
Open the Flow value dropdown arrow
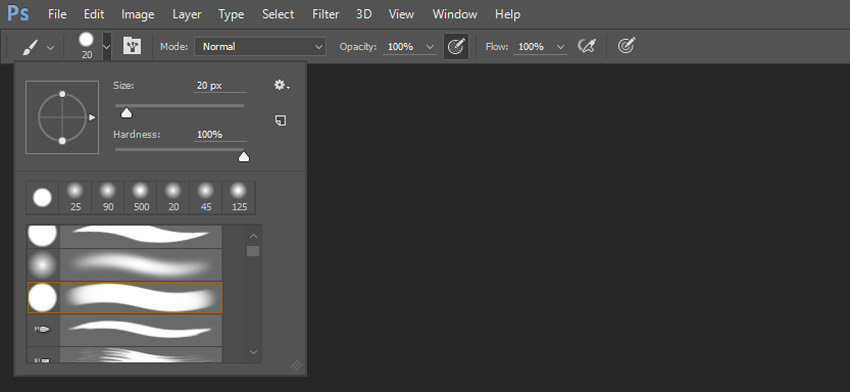pyautogui.click(x=561, y=47)
